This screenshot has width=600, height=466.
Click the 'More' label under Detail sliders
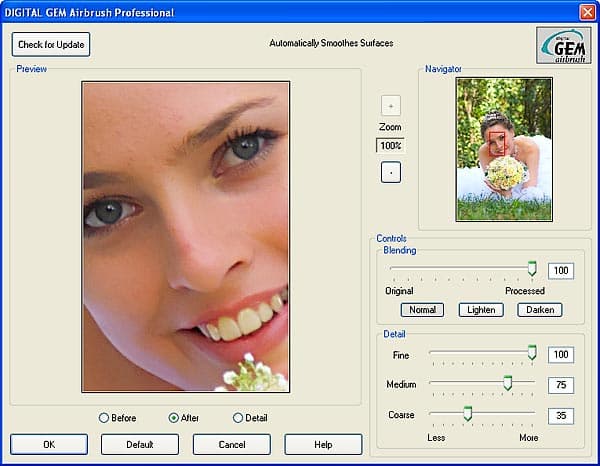click(529, 438)
